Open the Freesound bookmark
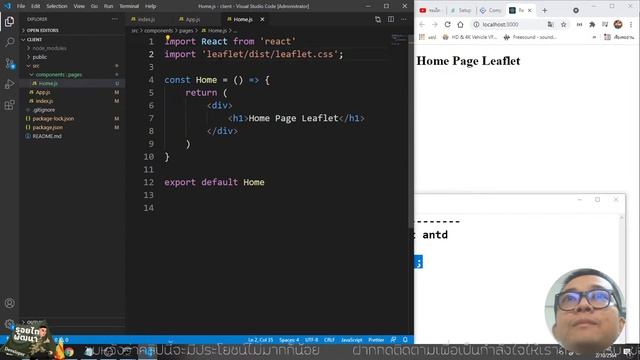 tap(530, 37)
